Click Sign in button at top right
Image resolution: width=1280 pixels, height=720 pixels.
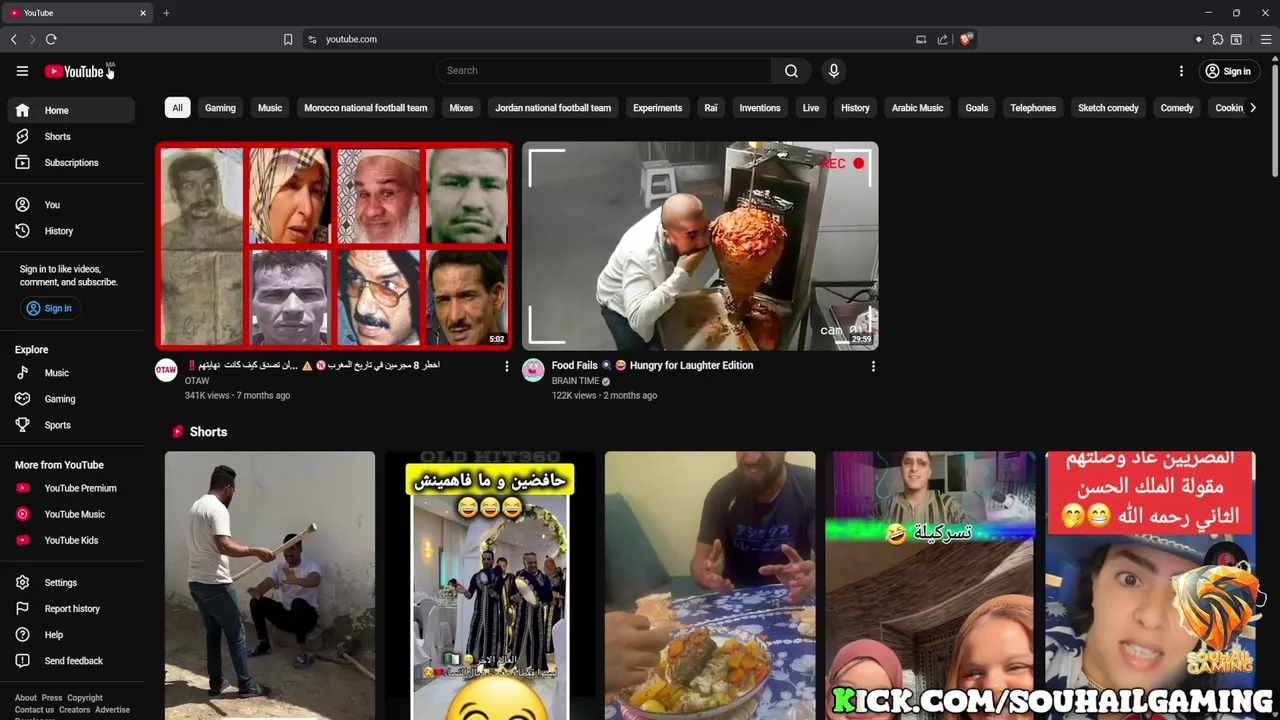(1227, 71)
